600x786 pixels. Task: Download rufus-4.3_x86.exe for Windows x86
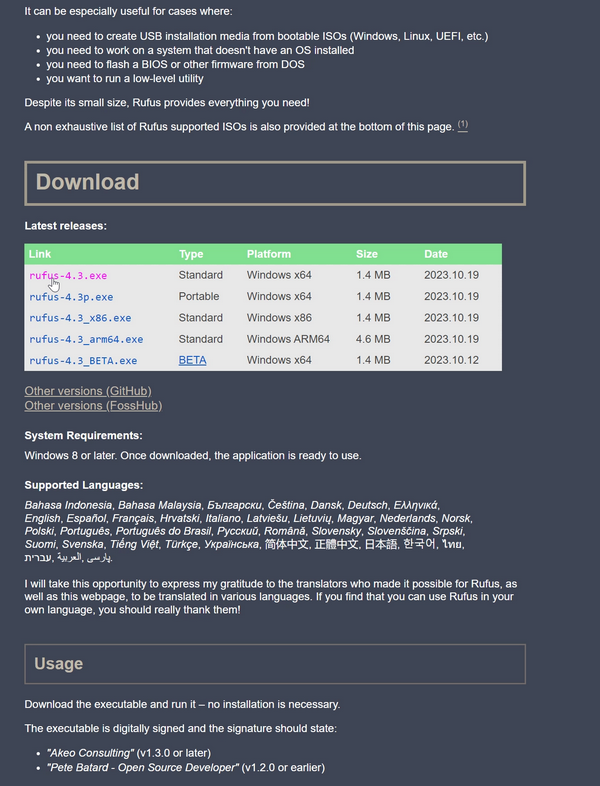pos(80,318)
